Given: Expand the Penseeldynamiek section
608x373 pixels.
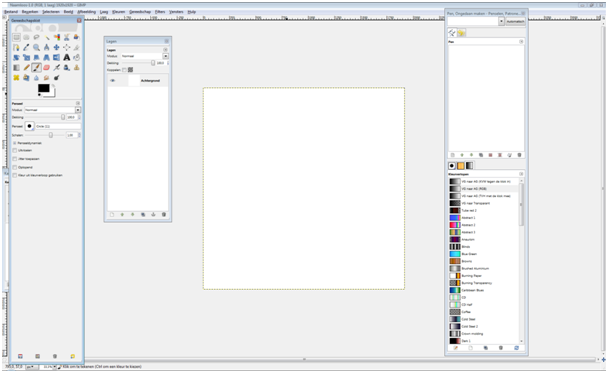Looking at the screenshot, I should [15, 143].
